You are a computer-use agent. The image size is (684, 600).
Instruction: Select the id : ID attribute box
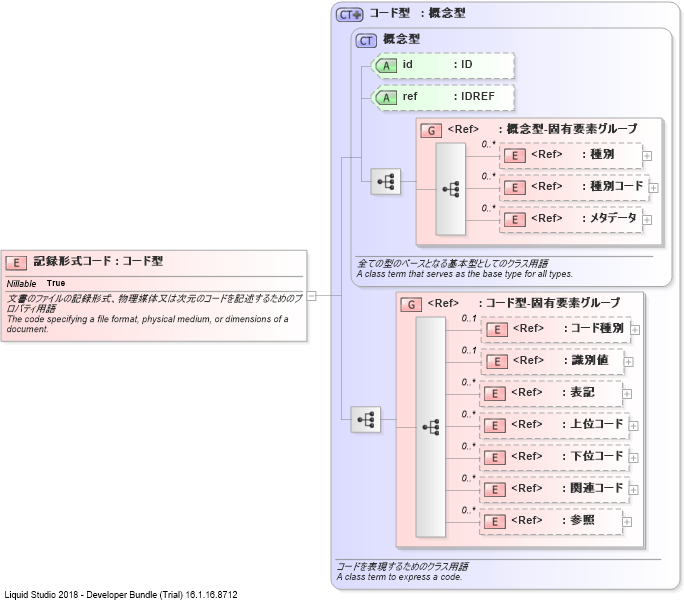443,66
